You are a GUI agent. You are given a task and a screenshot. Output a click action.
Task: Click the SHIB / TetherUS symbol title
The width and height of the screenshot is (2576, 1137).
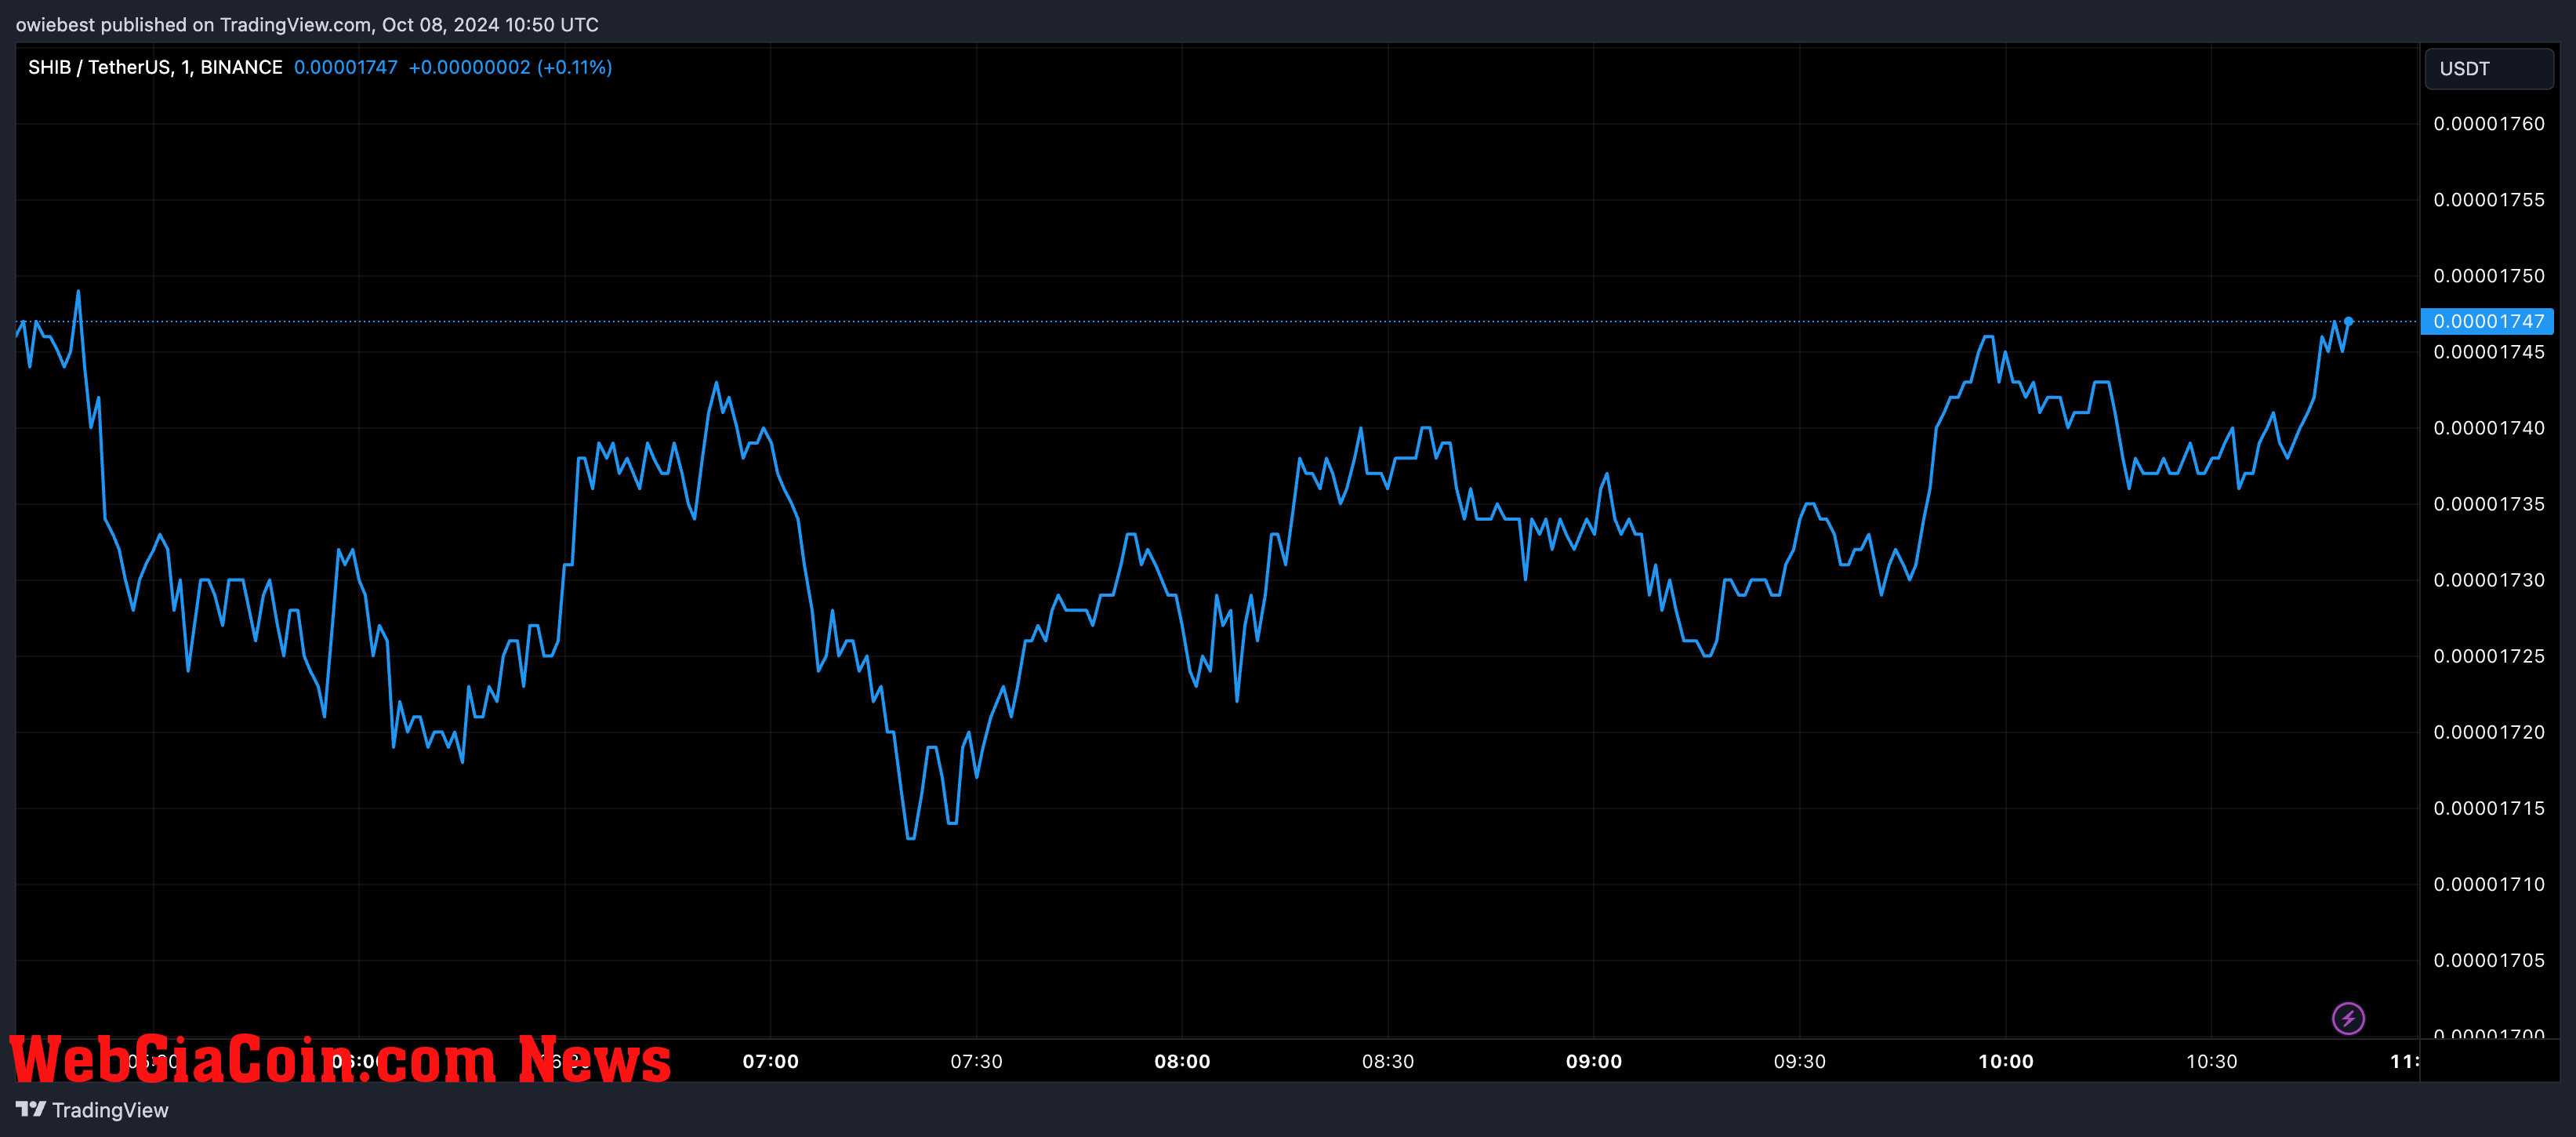pos(155,67)
